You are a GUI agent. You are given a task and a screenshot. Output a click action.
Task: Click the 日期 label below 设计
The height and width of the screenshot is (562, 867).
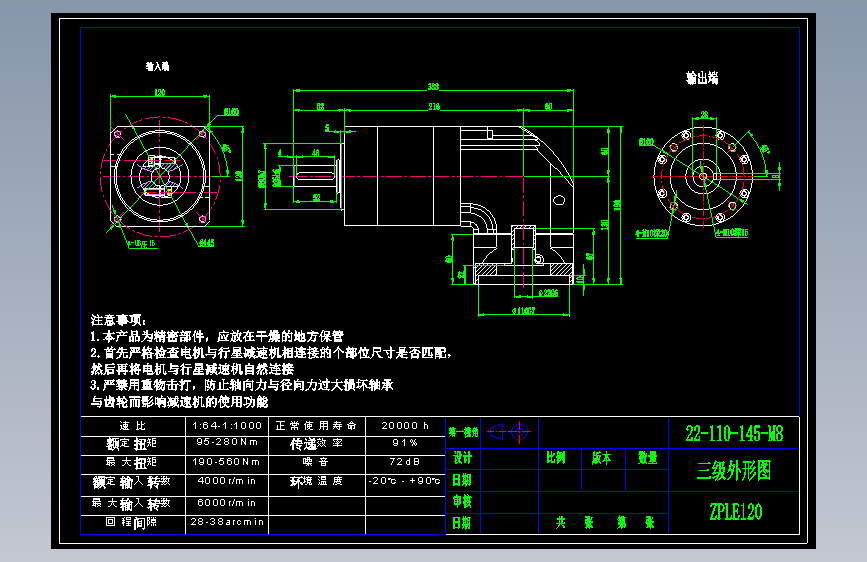[462, 480]
